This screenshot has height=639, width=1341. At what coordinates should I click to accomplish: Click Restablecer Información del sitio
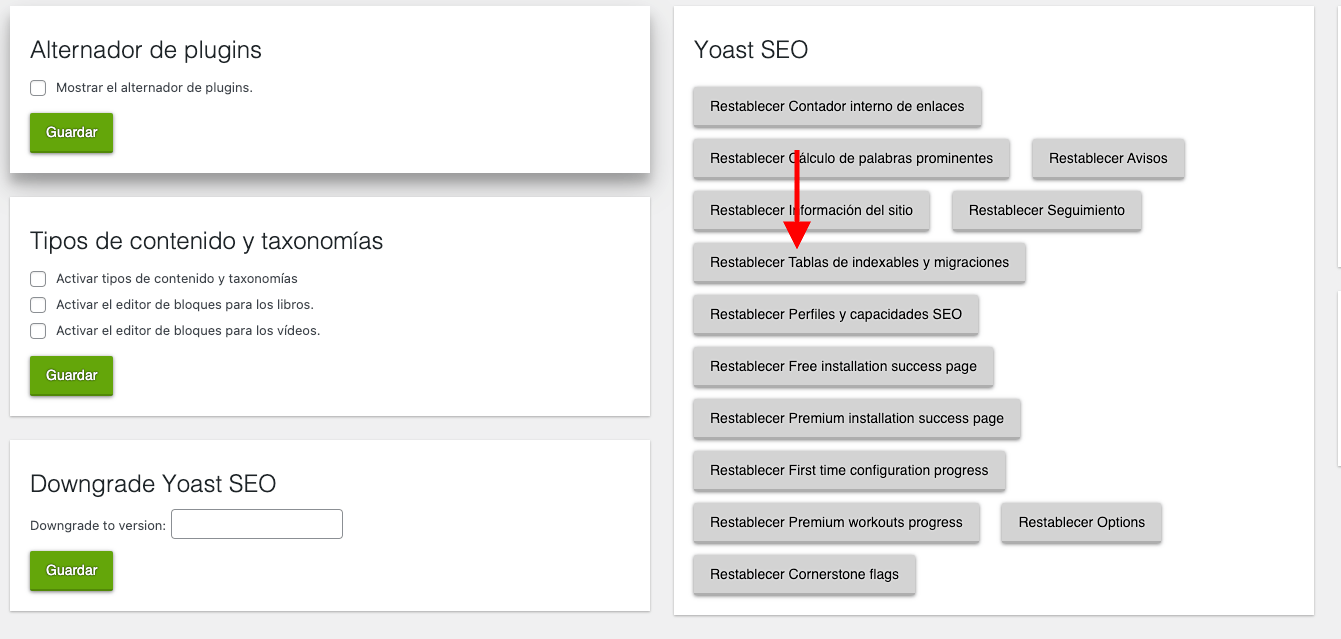811,210
